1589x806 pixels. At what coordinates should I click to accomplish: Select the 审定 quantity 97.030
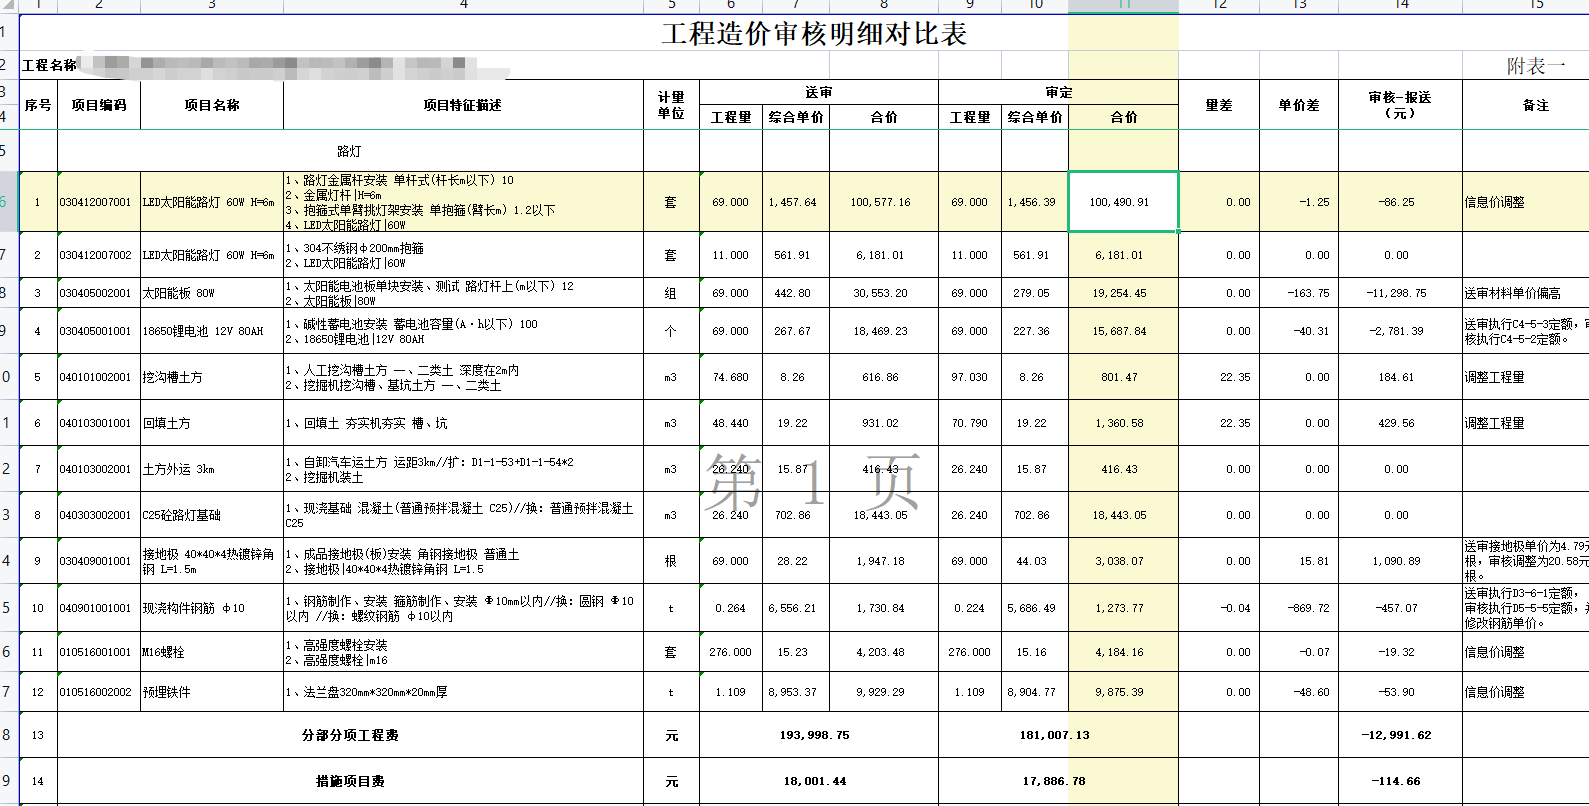[x=969, y=377]
